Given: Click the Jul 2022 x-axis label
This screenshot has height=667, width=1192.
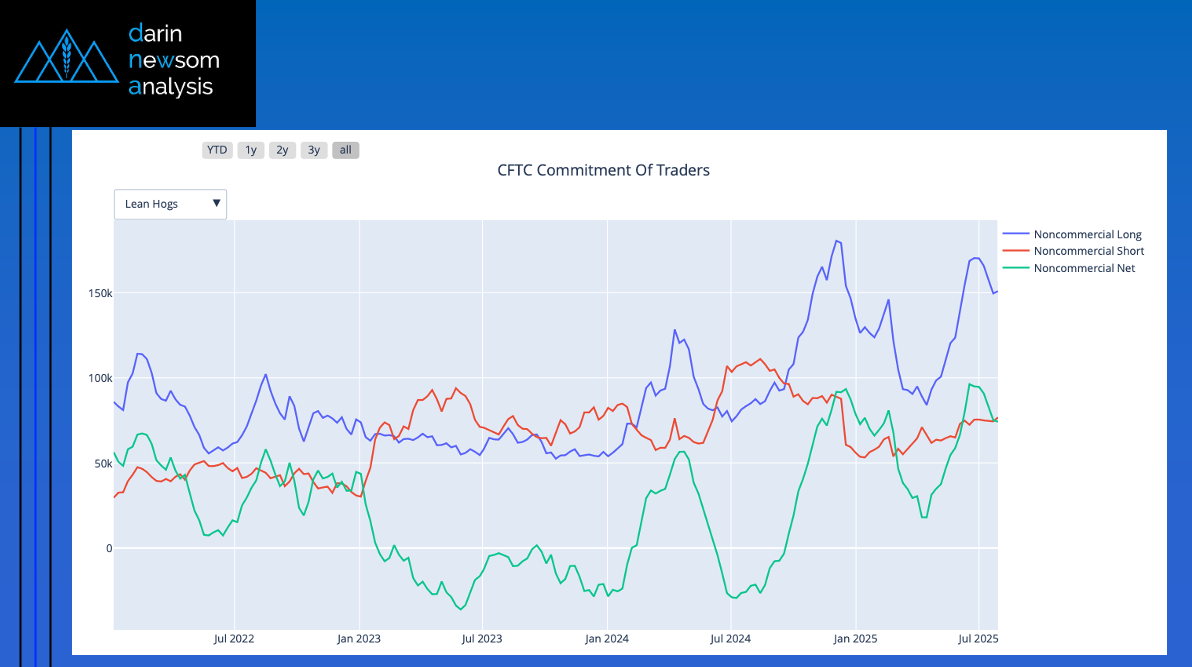Looking at the screenshot, I should tap(234, 638).
